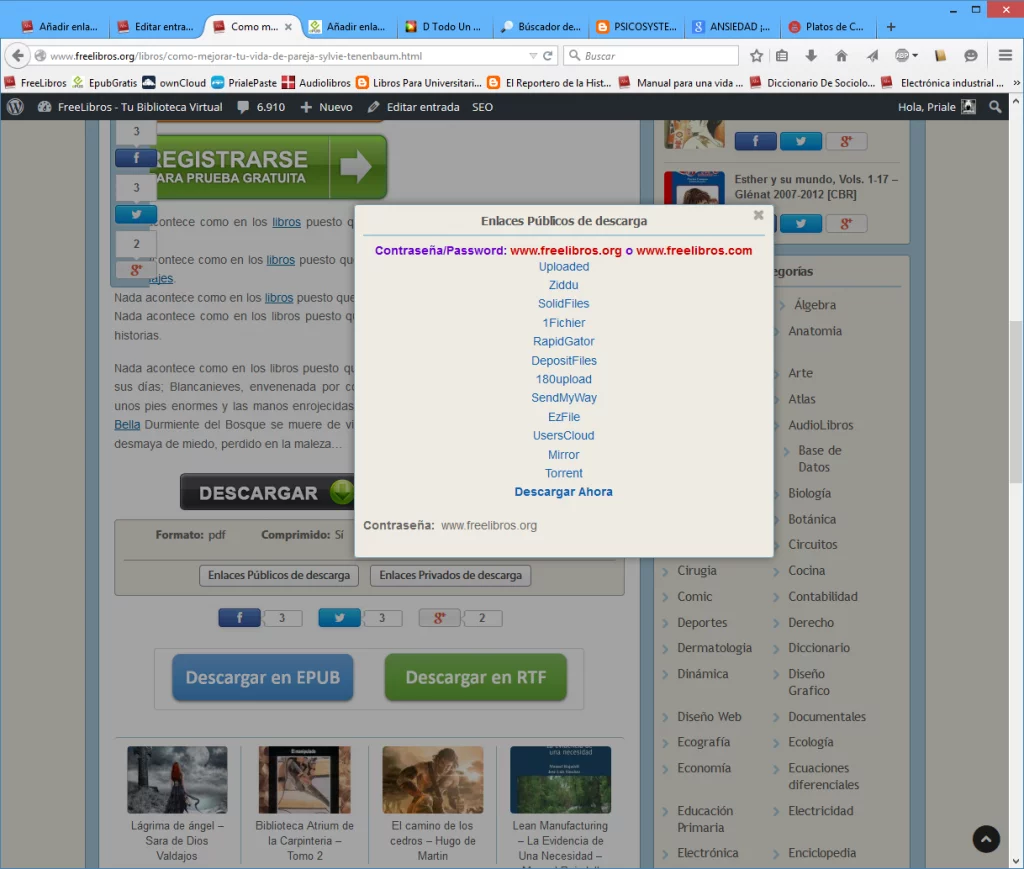Click the Firefox back navigation arrow
Screen dimensions: 1024x869
(x=18, y=56)
